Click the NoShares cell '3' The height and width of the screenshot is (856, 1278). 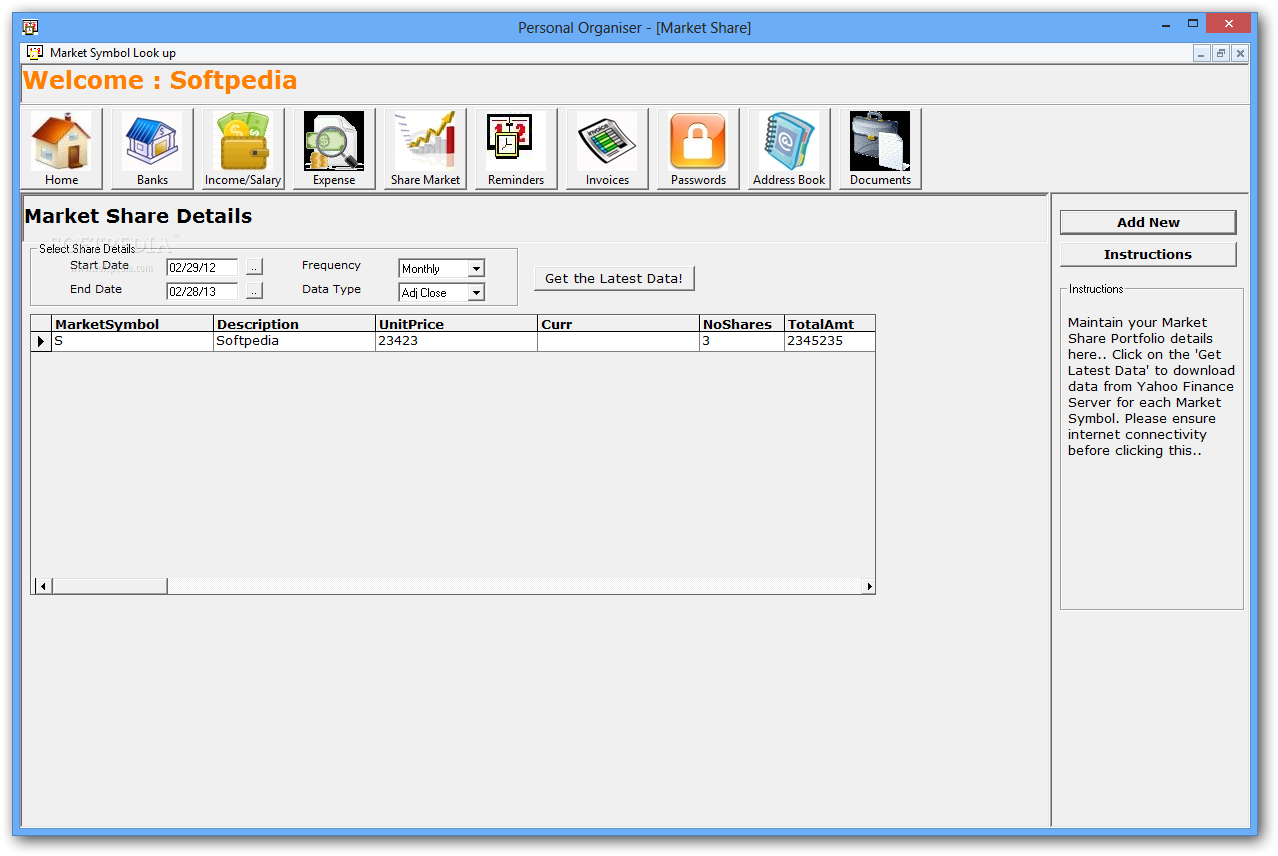point(742,342)
